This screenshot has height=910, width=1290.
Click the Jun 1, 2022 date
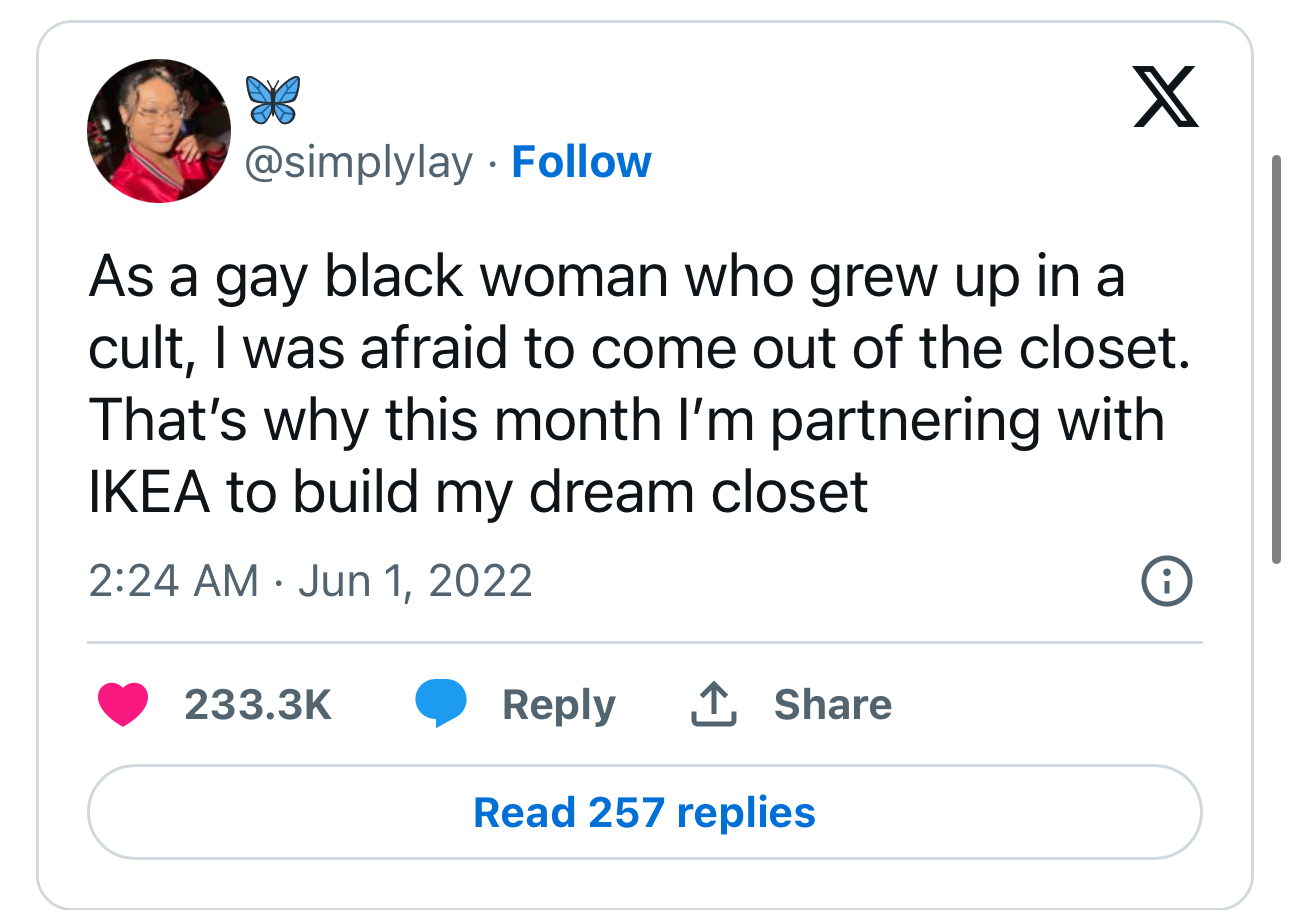[415, 581]
